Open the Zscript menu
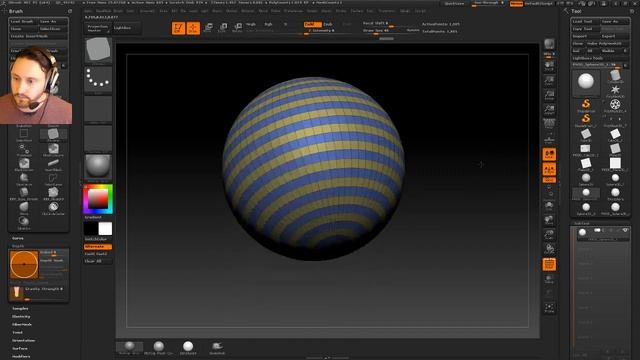640x360 pixels. click(x=420, y=11)
